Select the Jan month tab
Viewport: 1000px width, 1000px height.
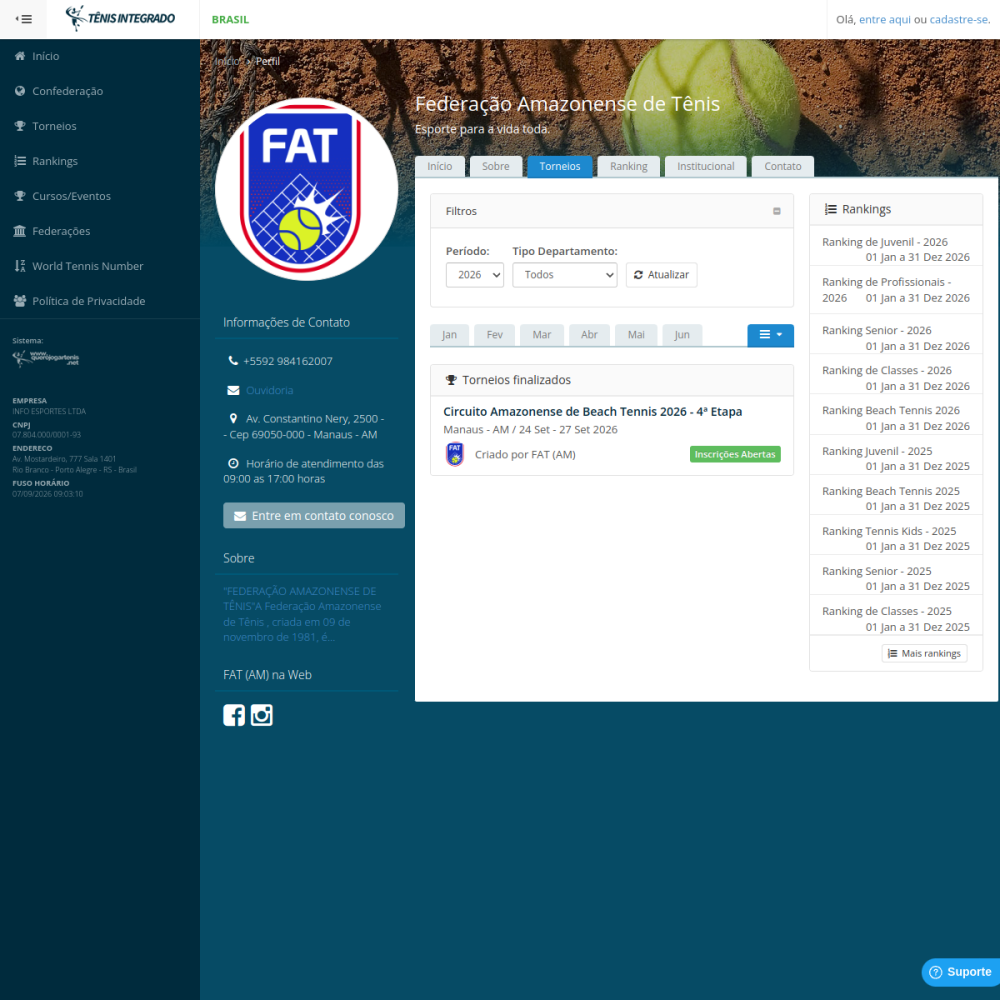click(450, 335)
